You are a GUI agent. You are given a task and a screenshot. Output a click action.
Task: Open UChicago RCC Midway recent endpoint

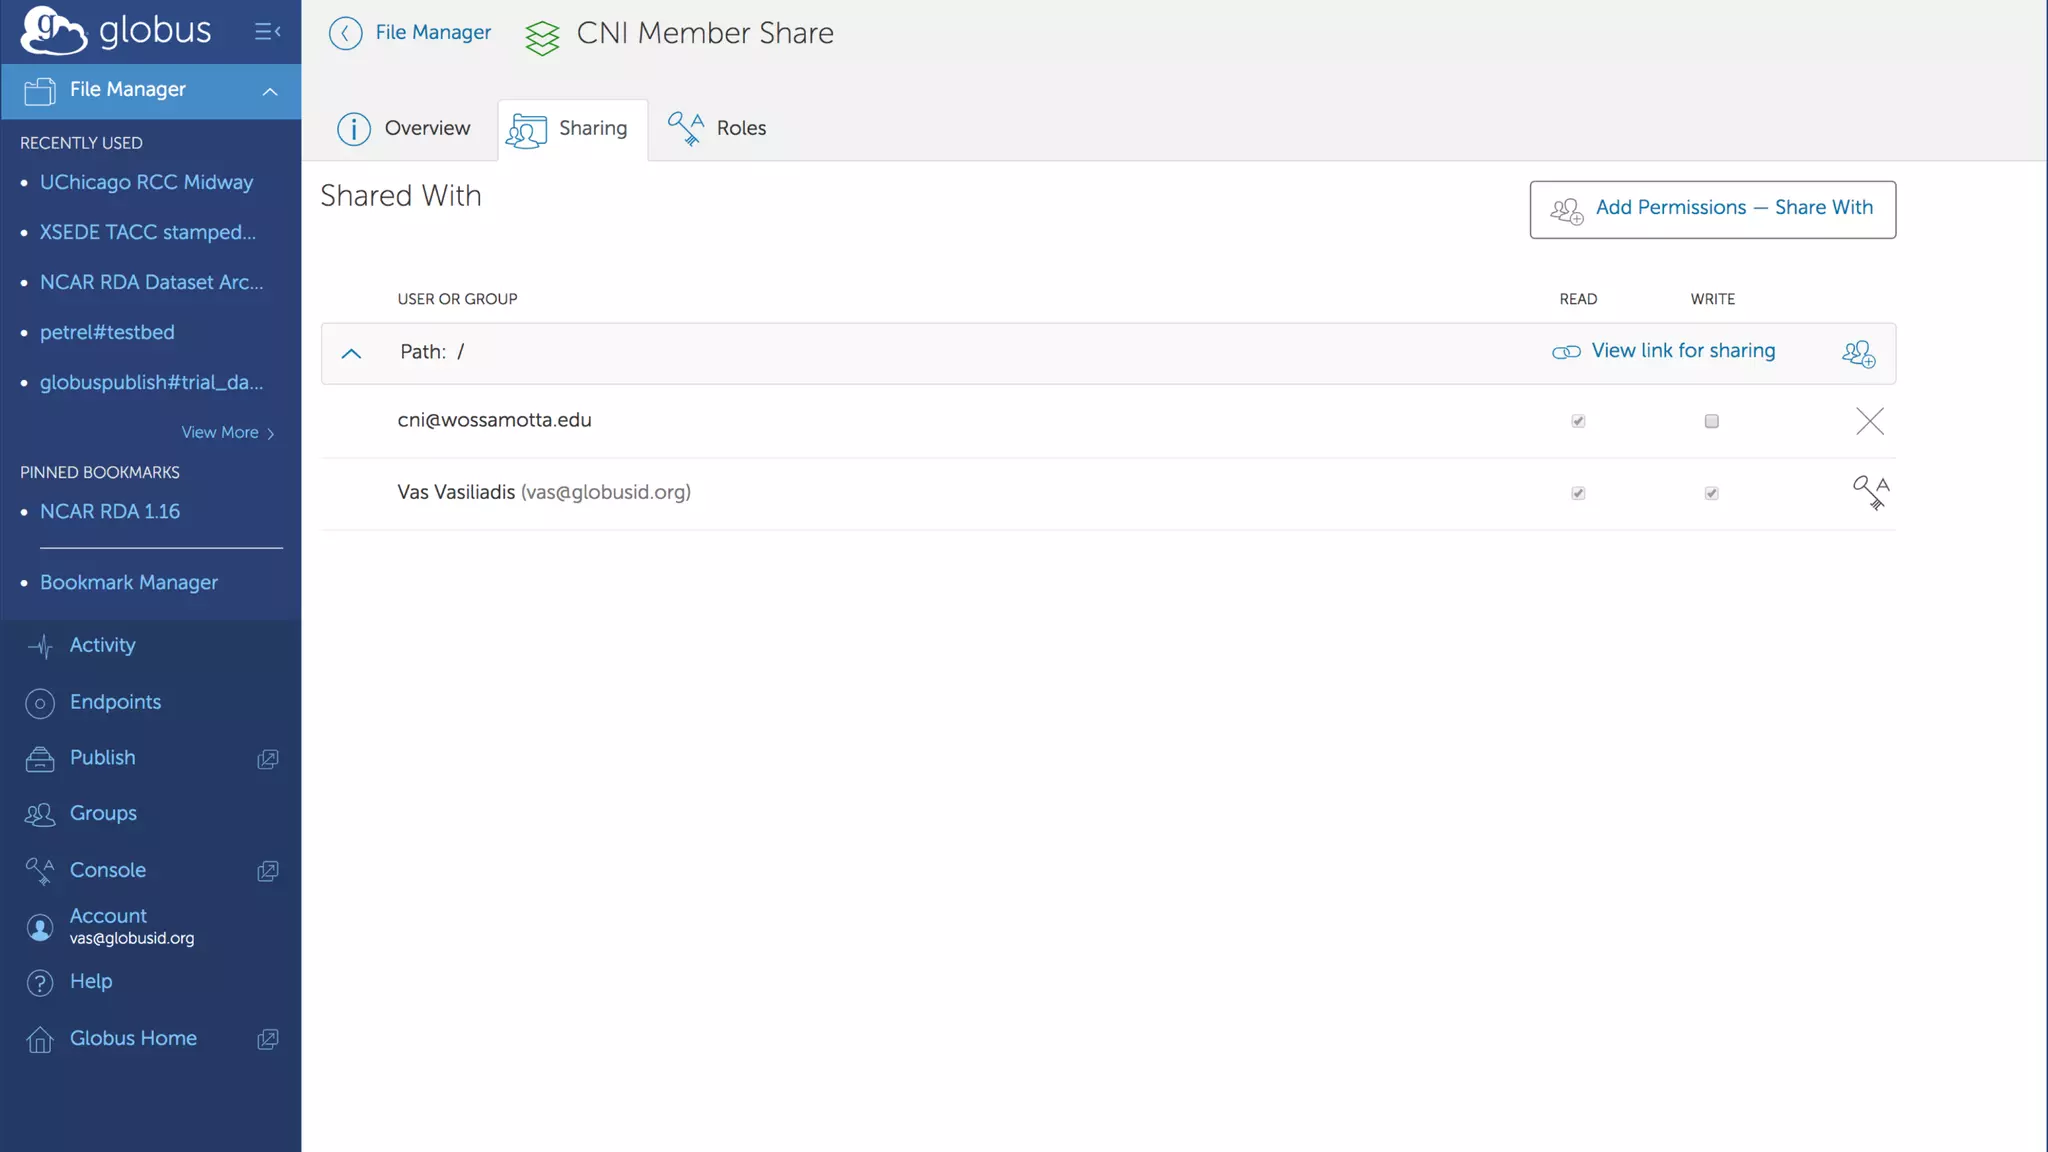point(146,182)
